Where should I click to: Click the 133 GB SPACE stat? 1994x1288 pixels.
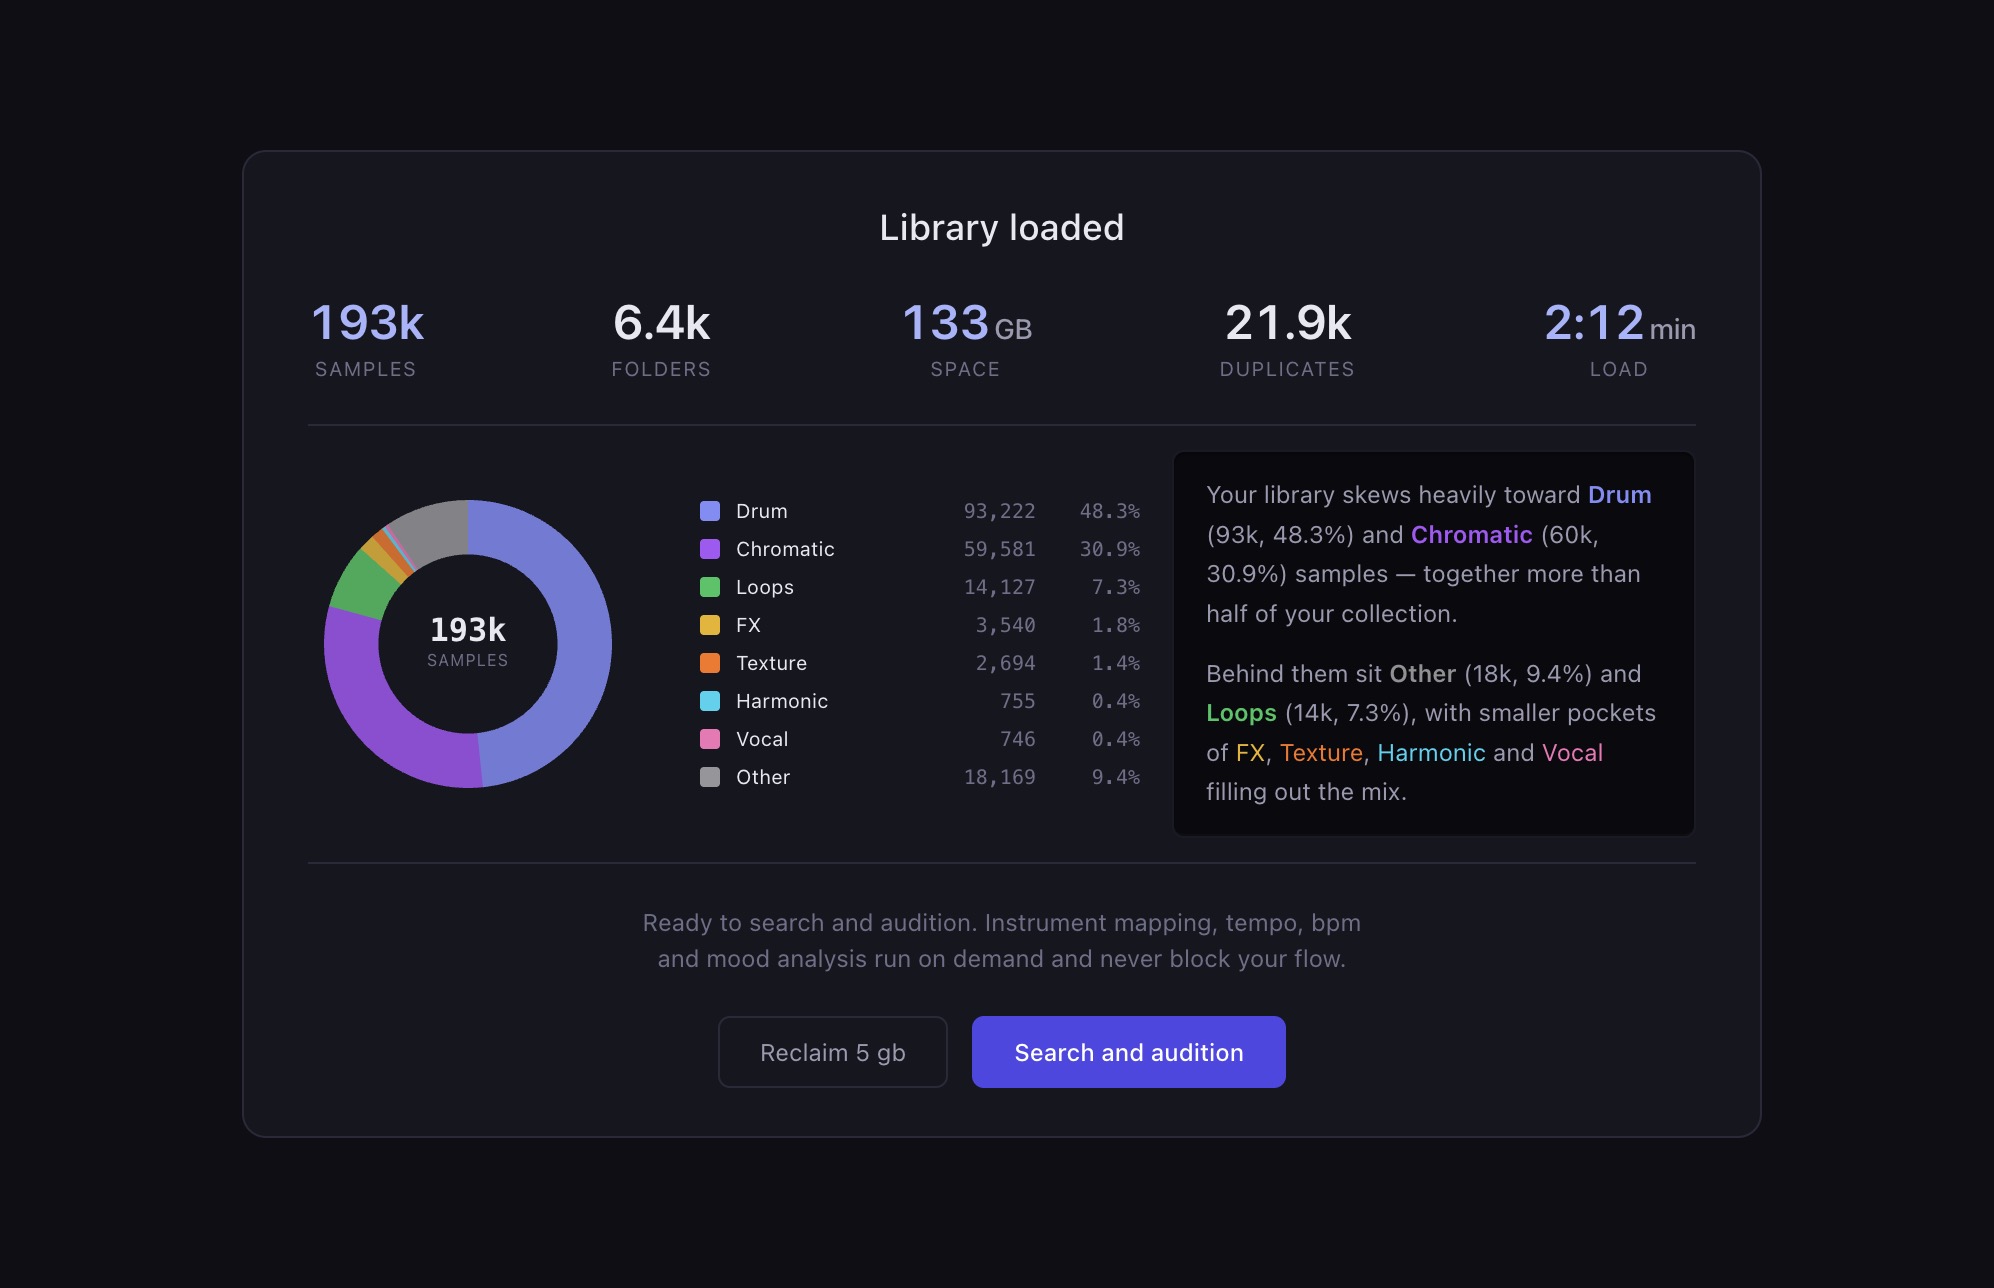pyautogui.click(x=966, y=340)
